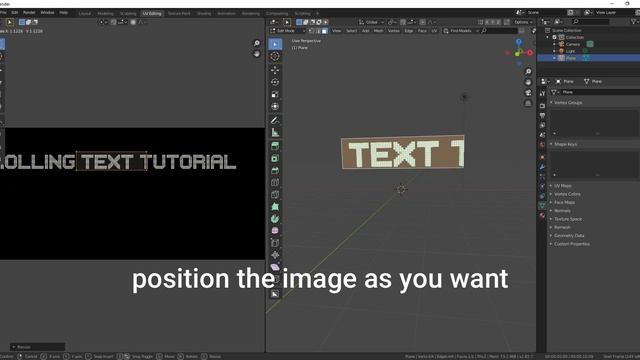Select the Shear tool
The height and width of the screenshot is (360, 640).
275,267
